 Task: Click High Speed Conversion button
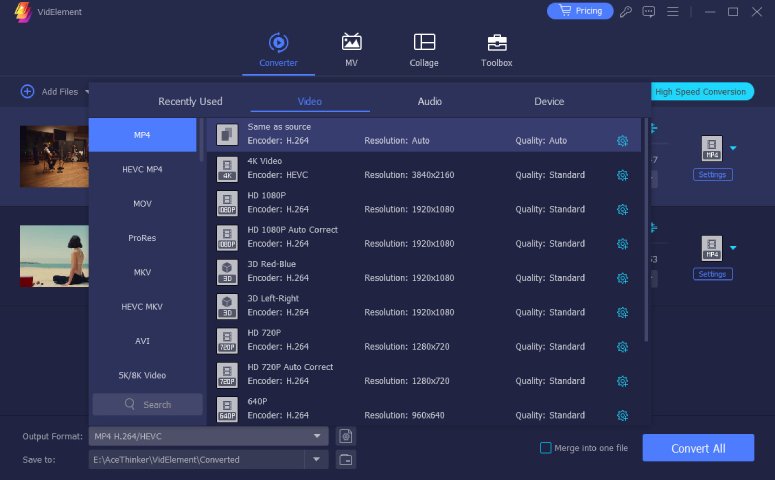click(x=702, y=91)
